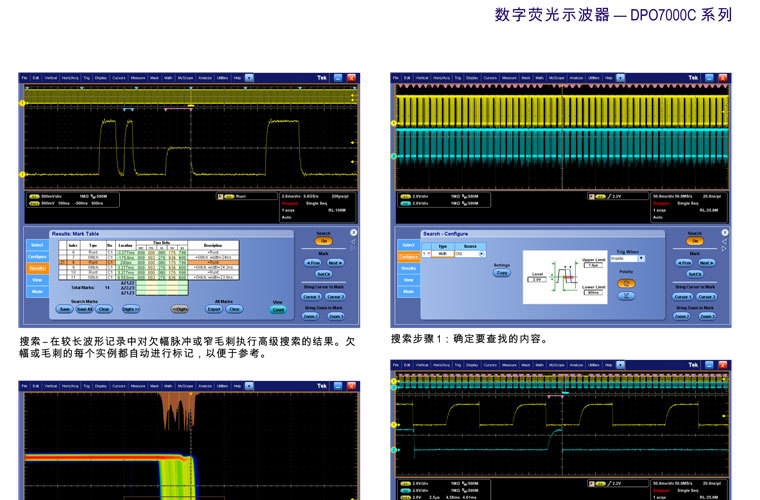This screenshot has height=500, width=760.
Task: Click Cursor 2 button in Mark Table window
Action: tap(335, 297)
